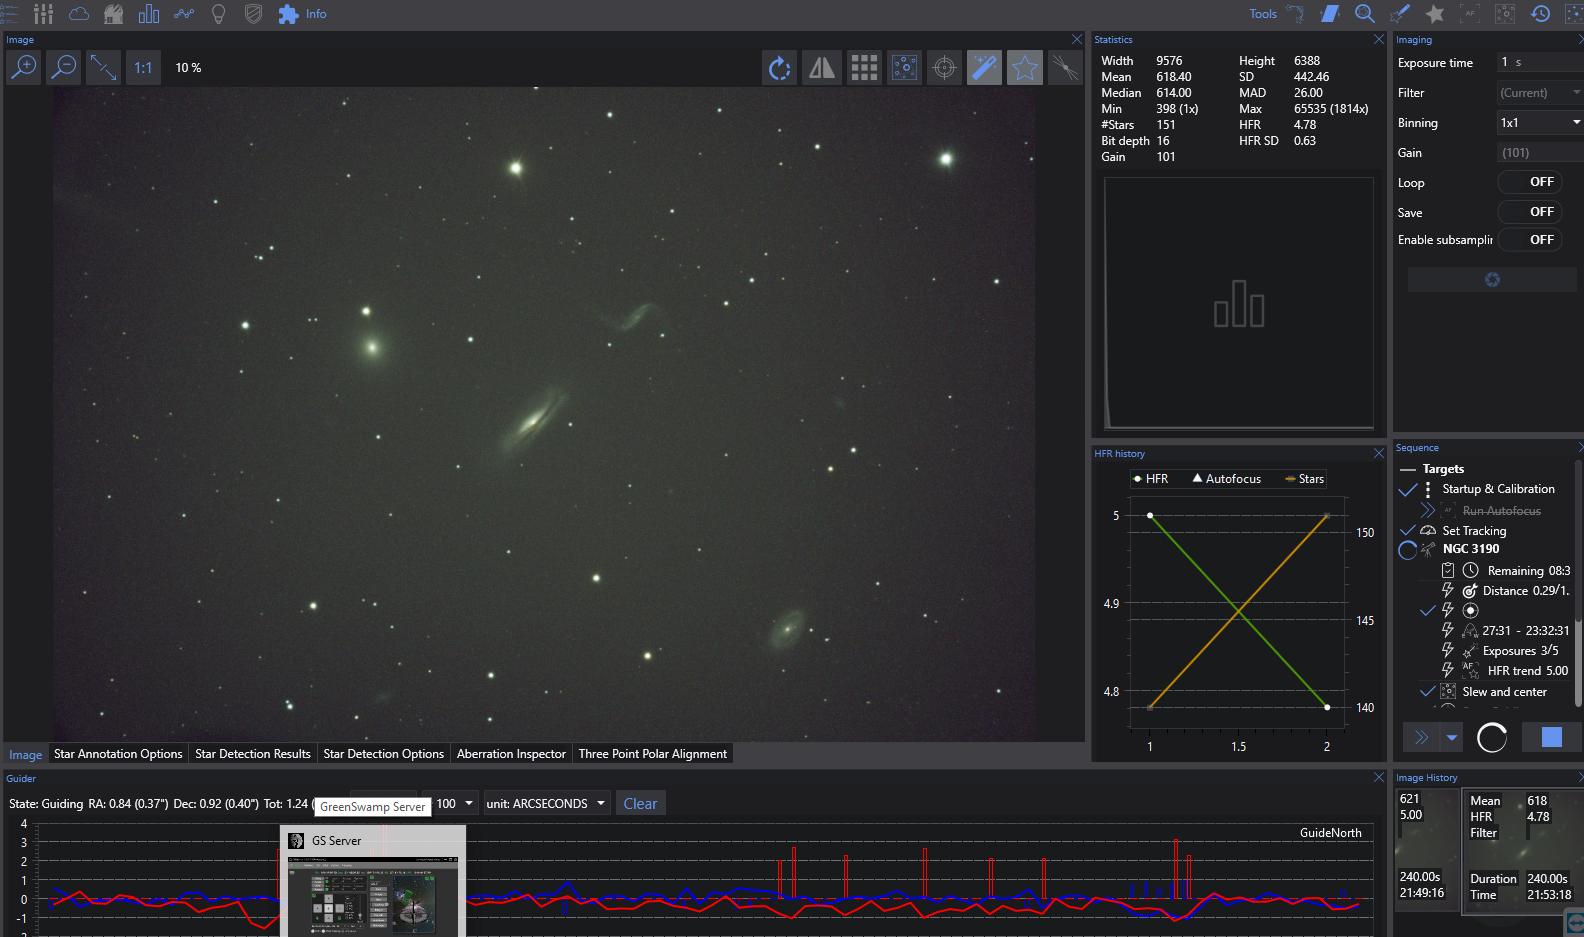Enable the Save toggle
1584x937 pixels.
click(1530, 212)
